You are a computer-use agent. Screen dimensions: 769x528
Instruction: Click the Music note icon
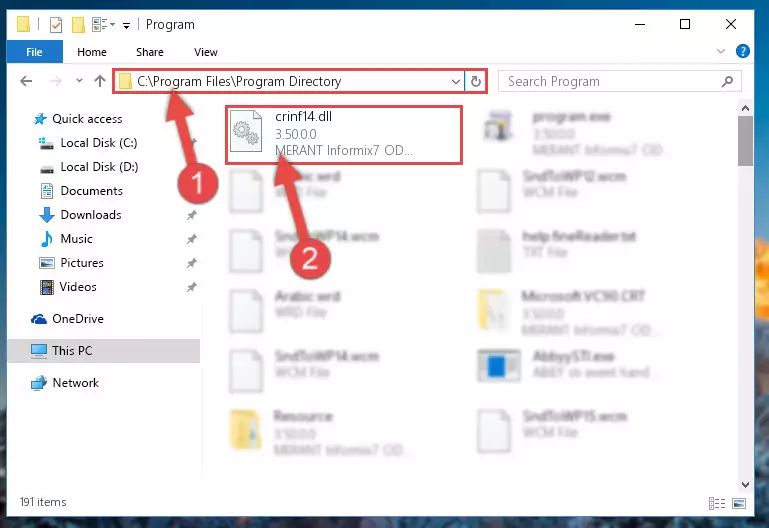pos(47,239)
